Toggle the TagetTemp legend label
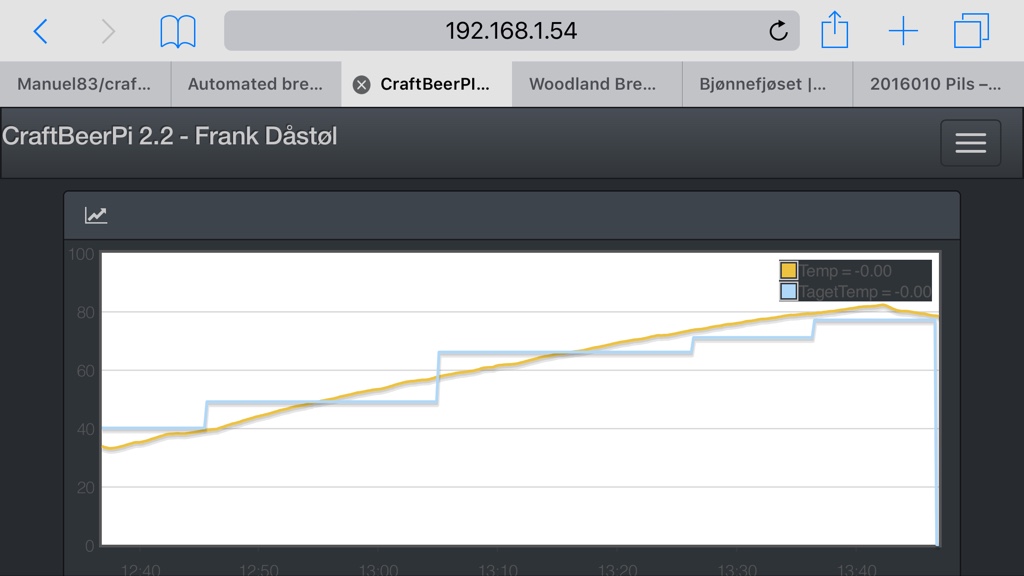Viewport: 1024px width, 576px height. coord(865,292)
